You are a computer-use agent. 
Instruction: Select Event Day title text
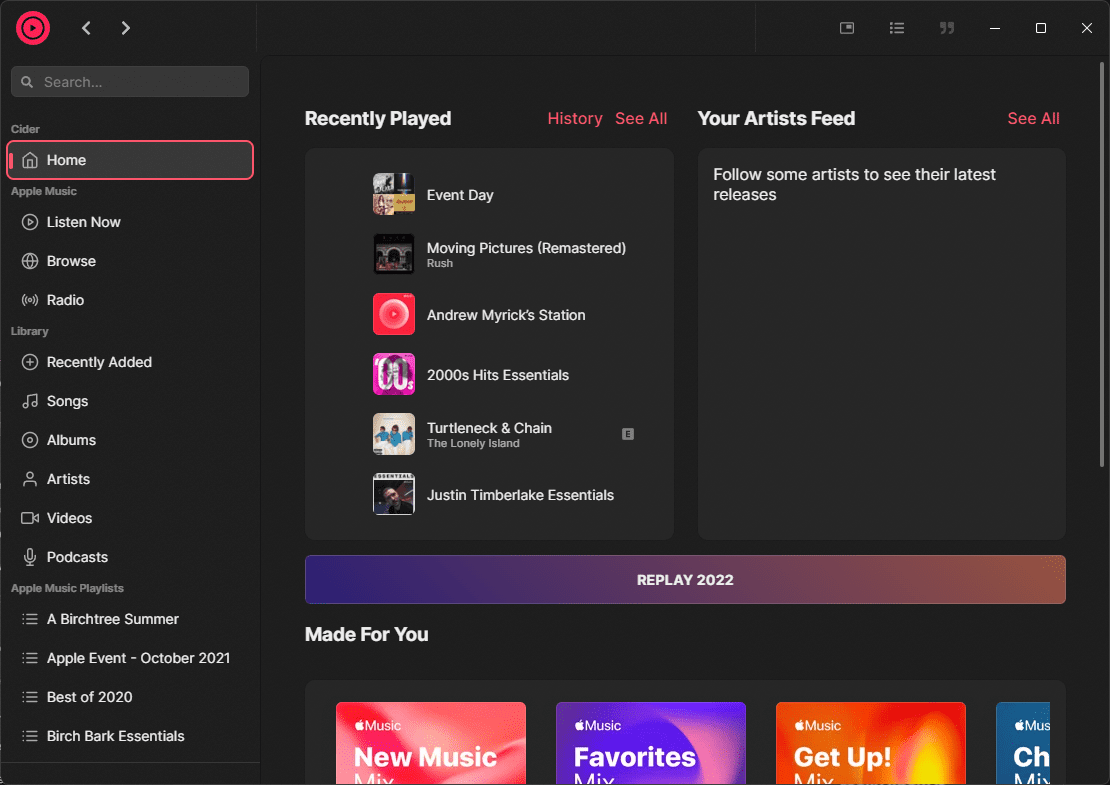460,195
